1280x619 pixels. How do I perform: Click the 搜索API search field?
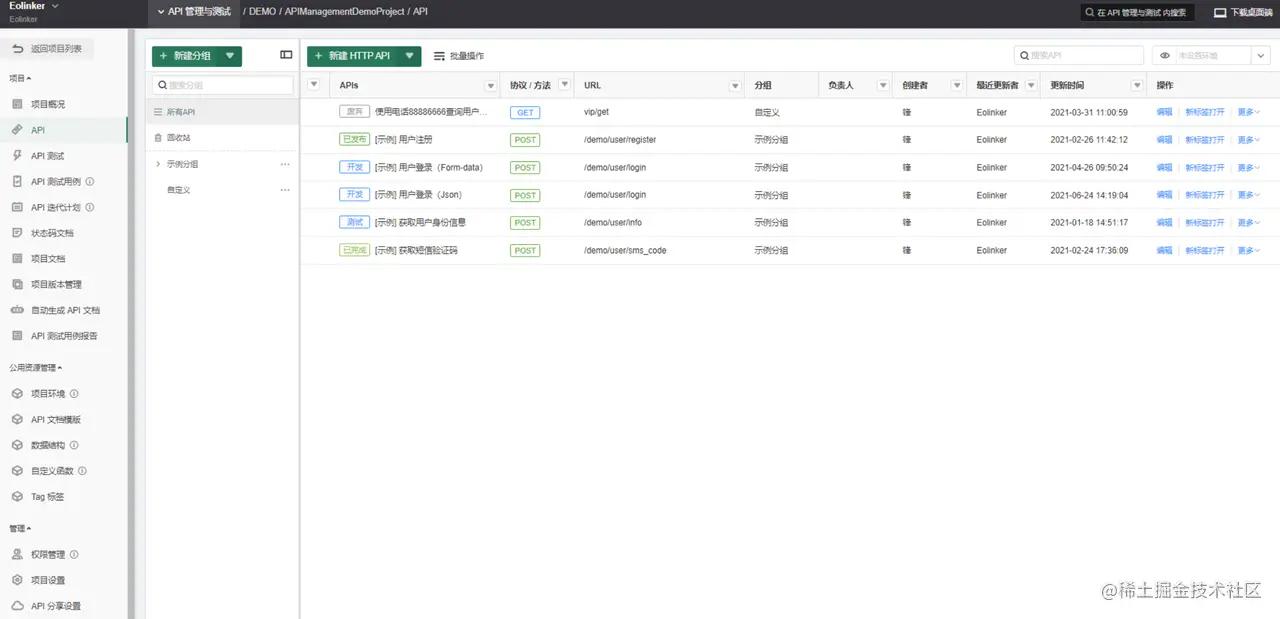[x=1079, y=56]
